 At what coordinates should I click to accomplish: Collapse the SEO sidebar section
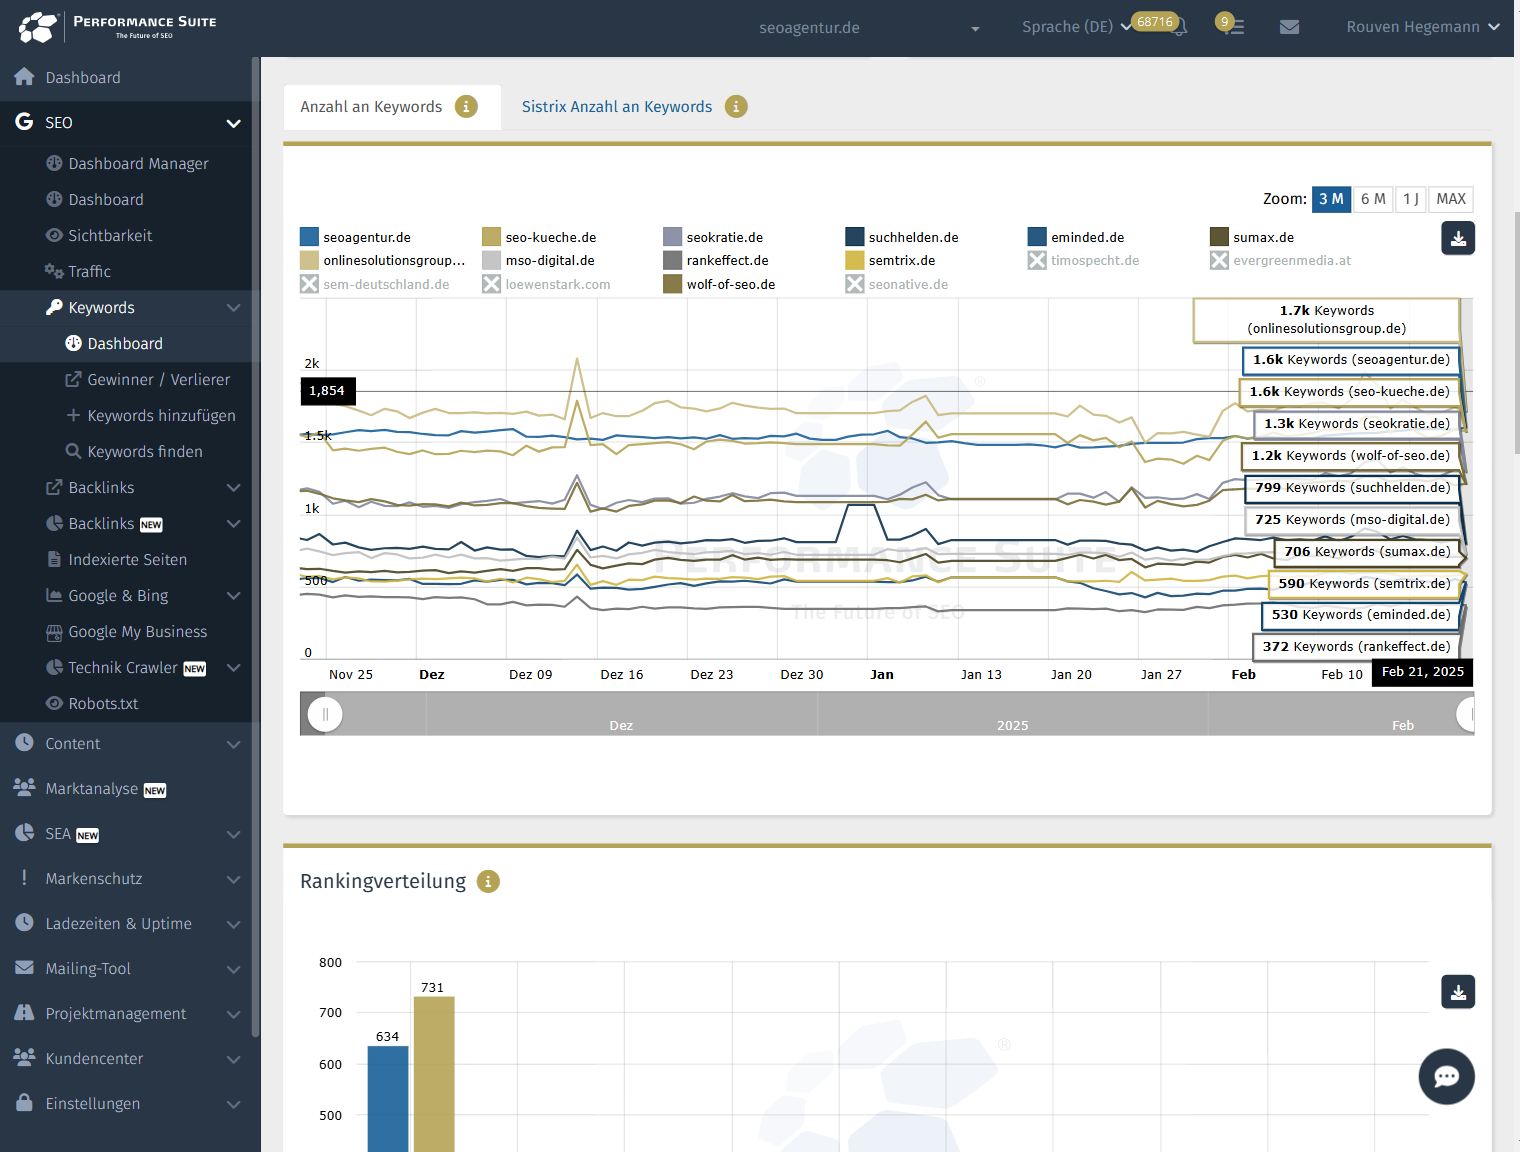pyautogui.click(x=233, y=123)
